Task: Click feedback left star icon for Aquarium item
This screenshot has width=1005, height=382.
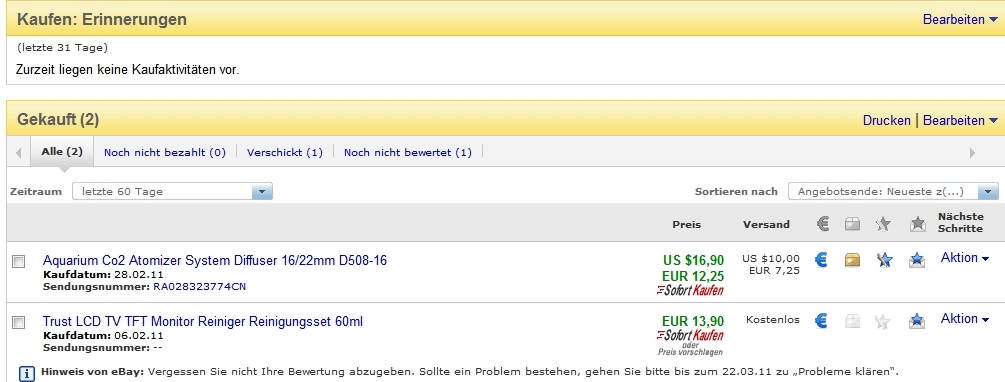Action: pyautogui.click(x=885, y=260)
